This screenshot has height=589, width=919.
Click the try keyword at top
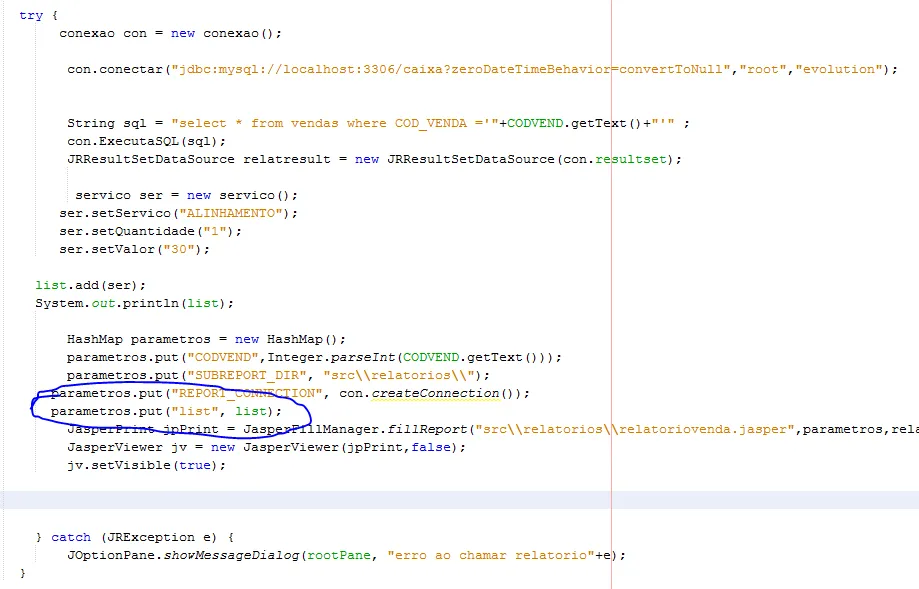click(x=31, y=15)
